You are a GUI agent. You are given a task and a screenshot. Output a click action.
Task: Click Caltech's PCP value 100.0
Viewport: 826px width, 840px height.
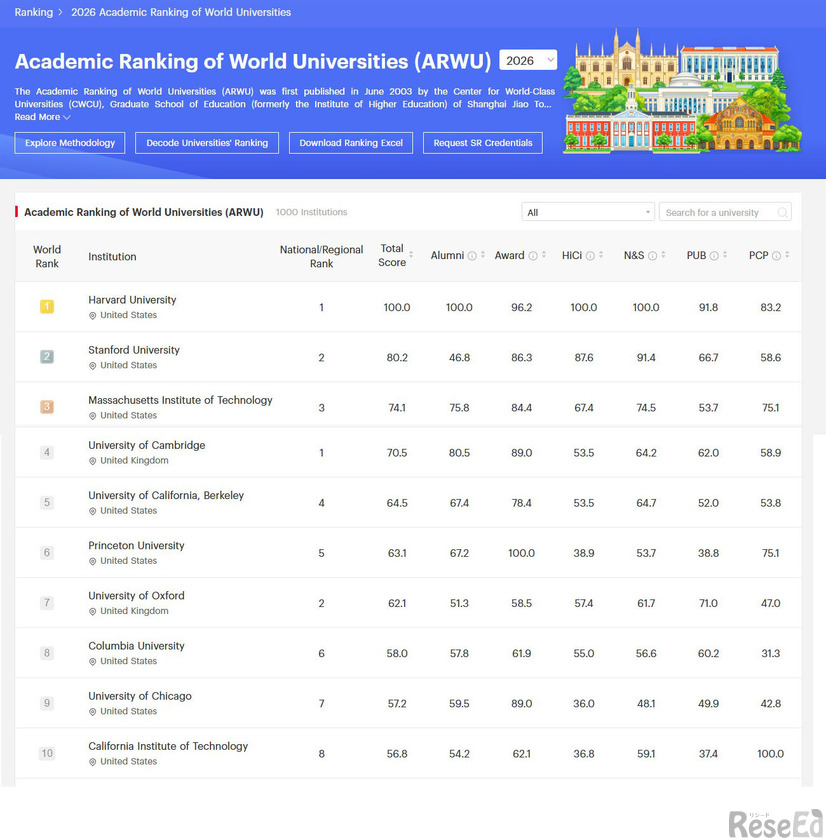(770, 754)
